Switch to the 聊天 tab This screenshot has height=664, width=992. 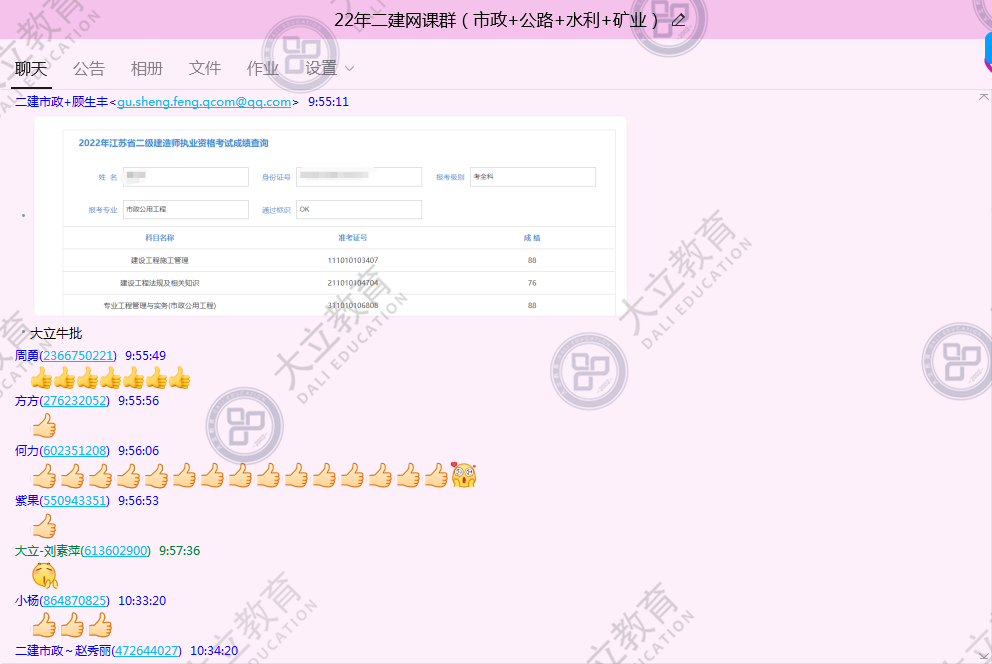(x=31, y=68)
